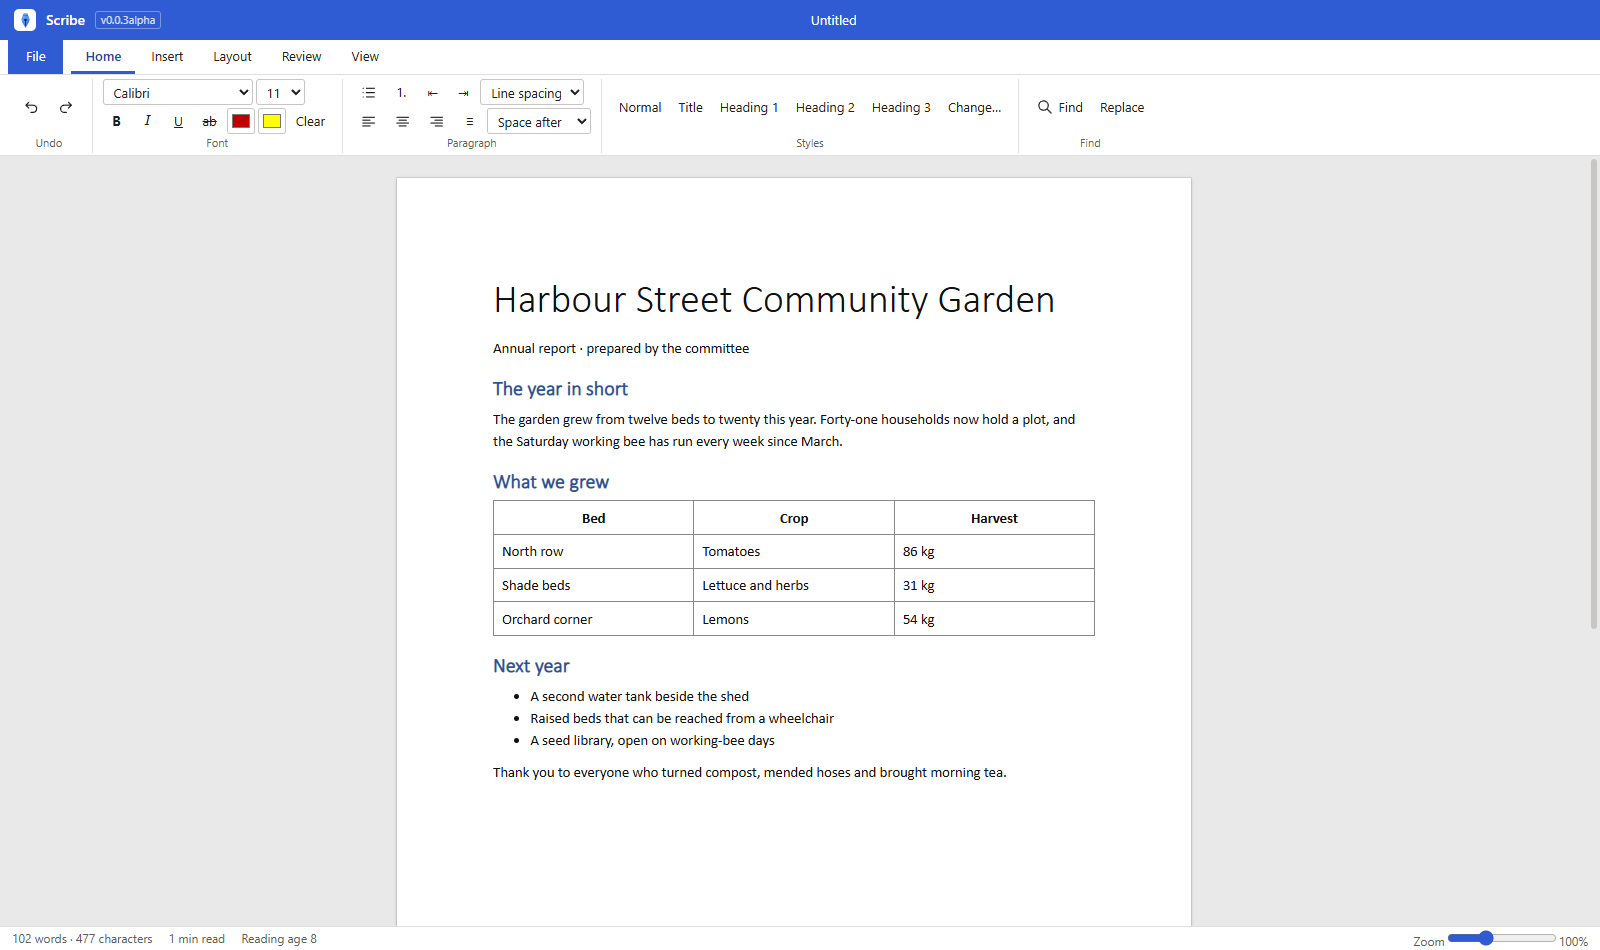Insert a bulleted list

tap(369, 92)
